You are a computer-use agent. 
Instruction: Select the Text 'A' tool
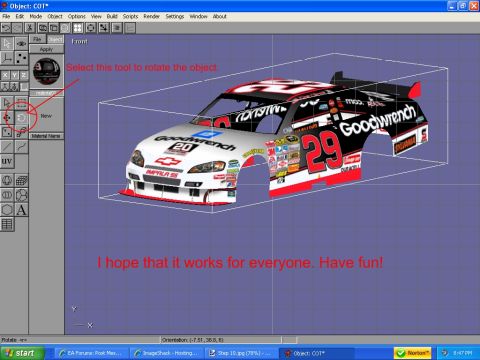[21, 210]
